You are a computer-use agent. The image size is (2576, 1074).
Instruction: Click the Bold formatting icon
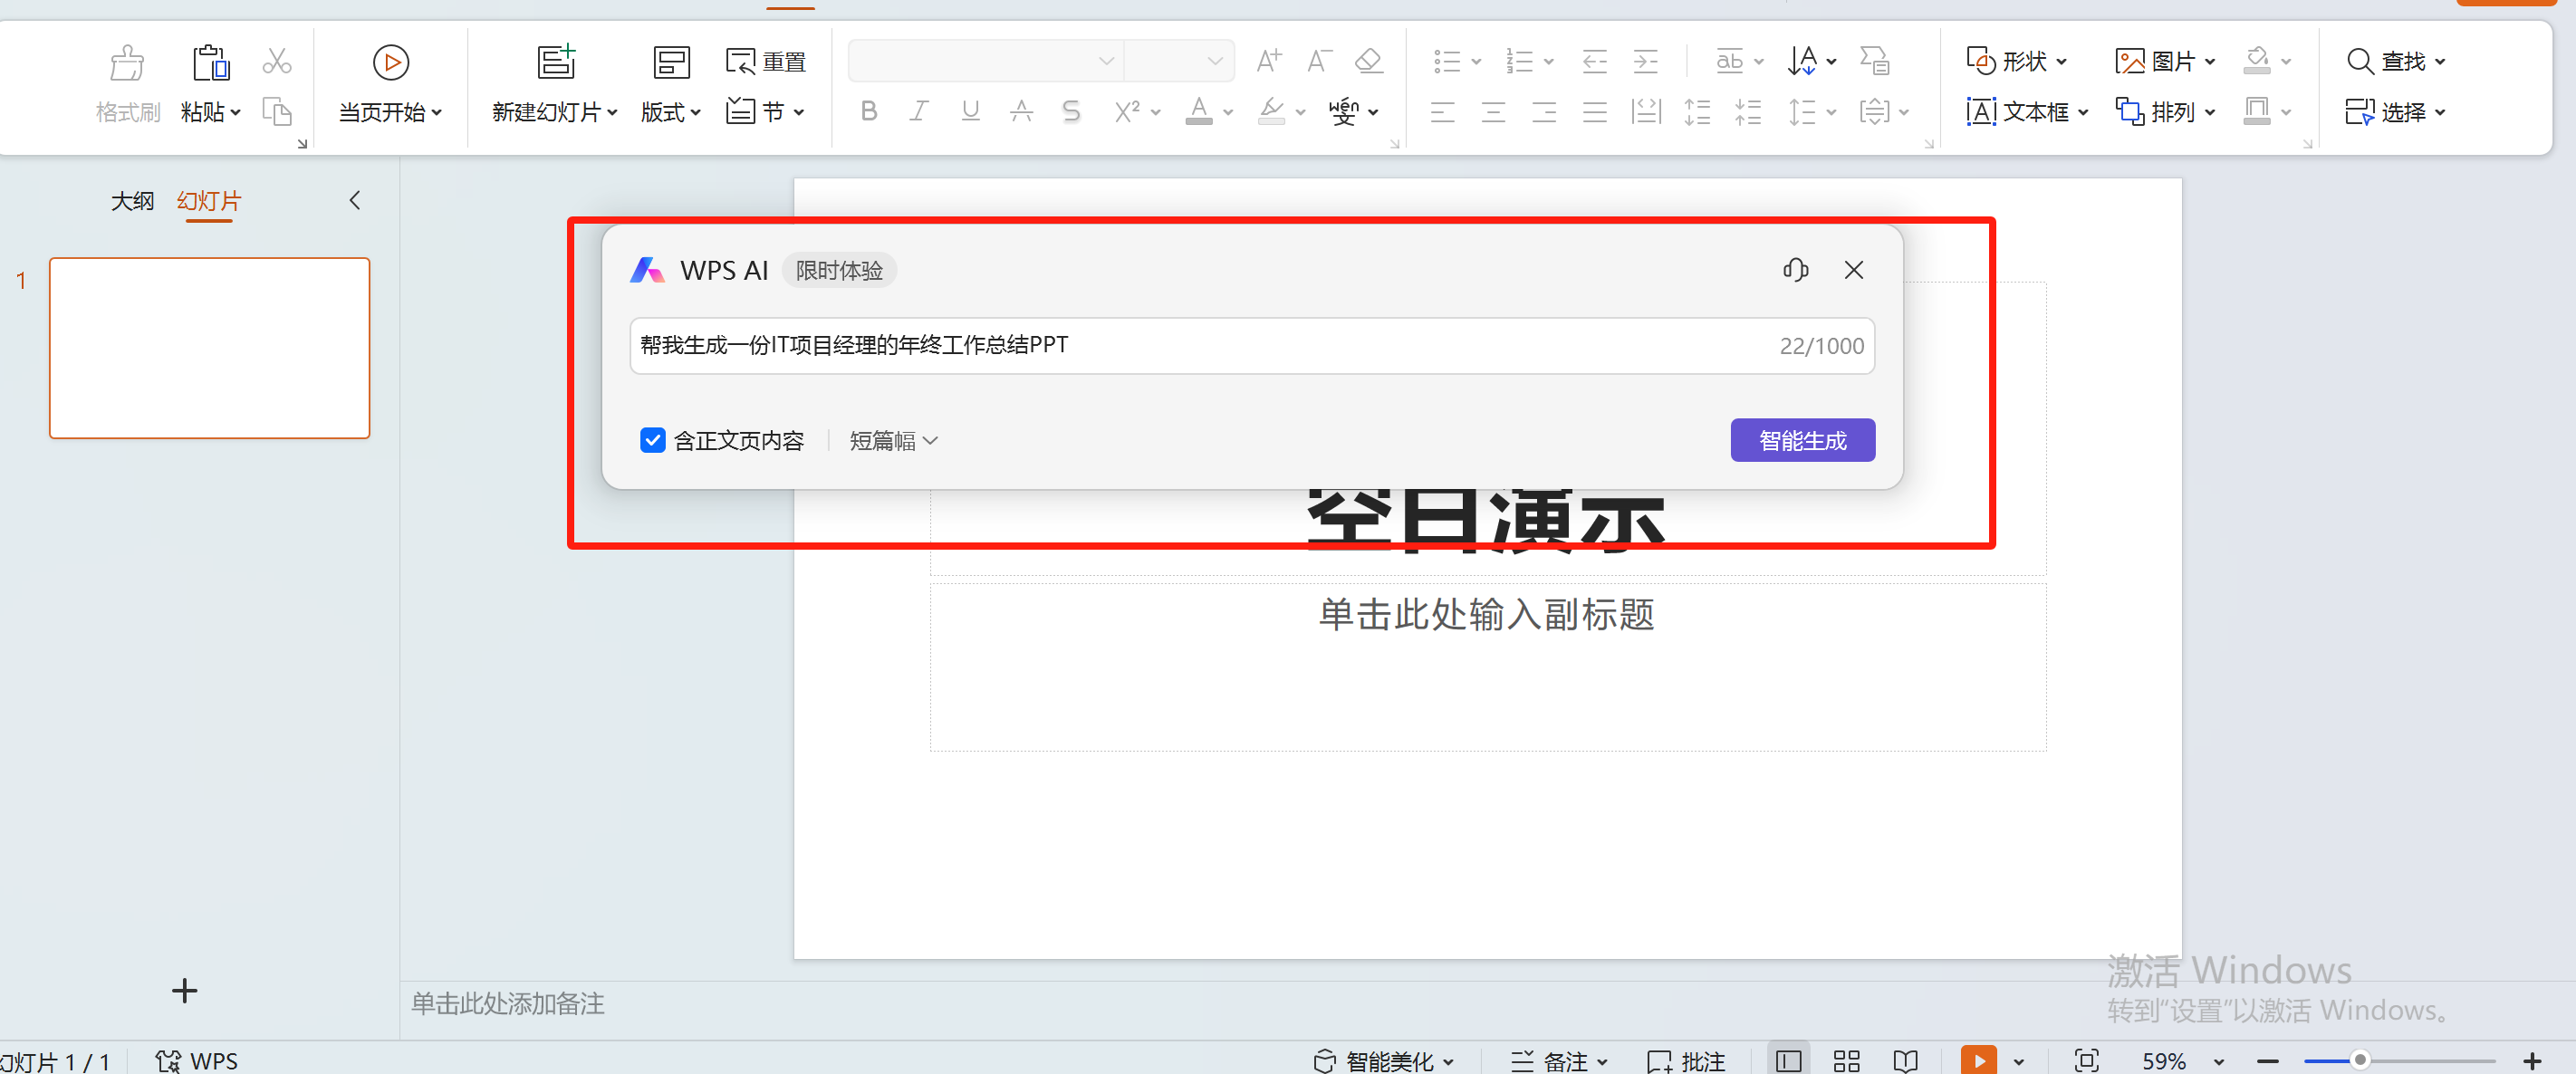[868, 111]
